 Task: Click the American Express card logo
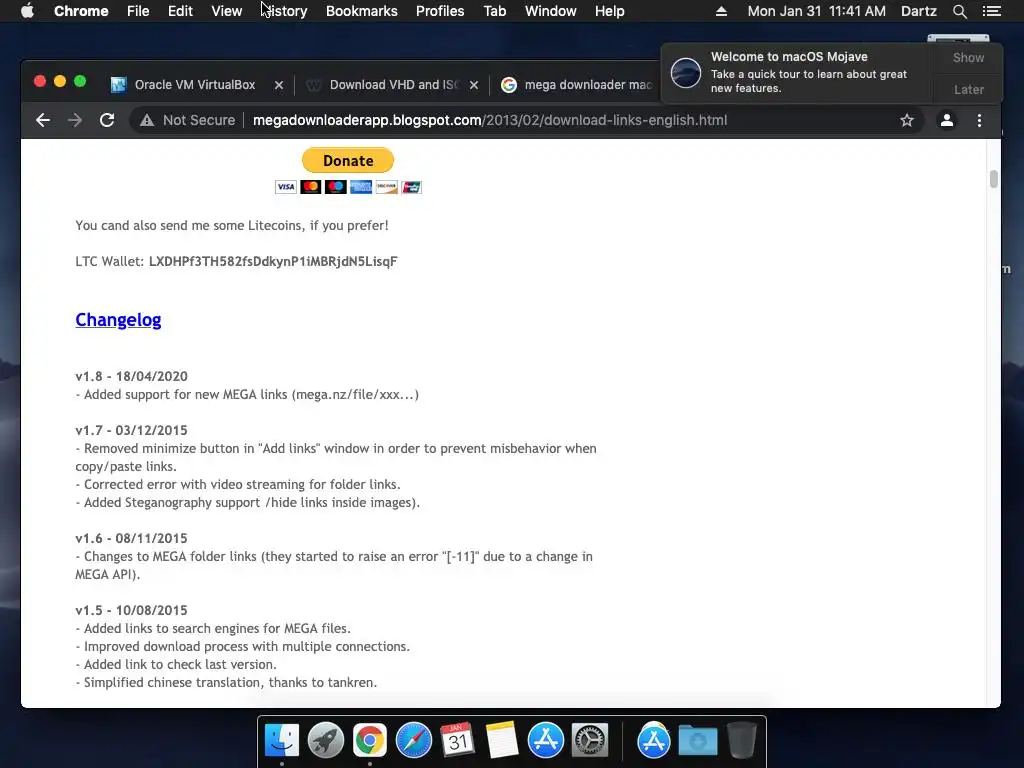click(x=360, y=187)
